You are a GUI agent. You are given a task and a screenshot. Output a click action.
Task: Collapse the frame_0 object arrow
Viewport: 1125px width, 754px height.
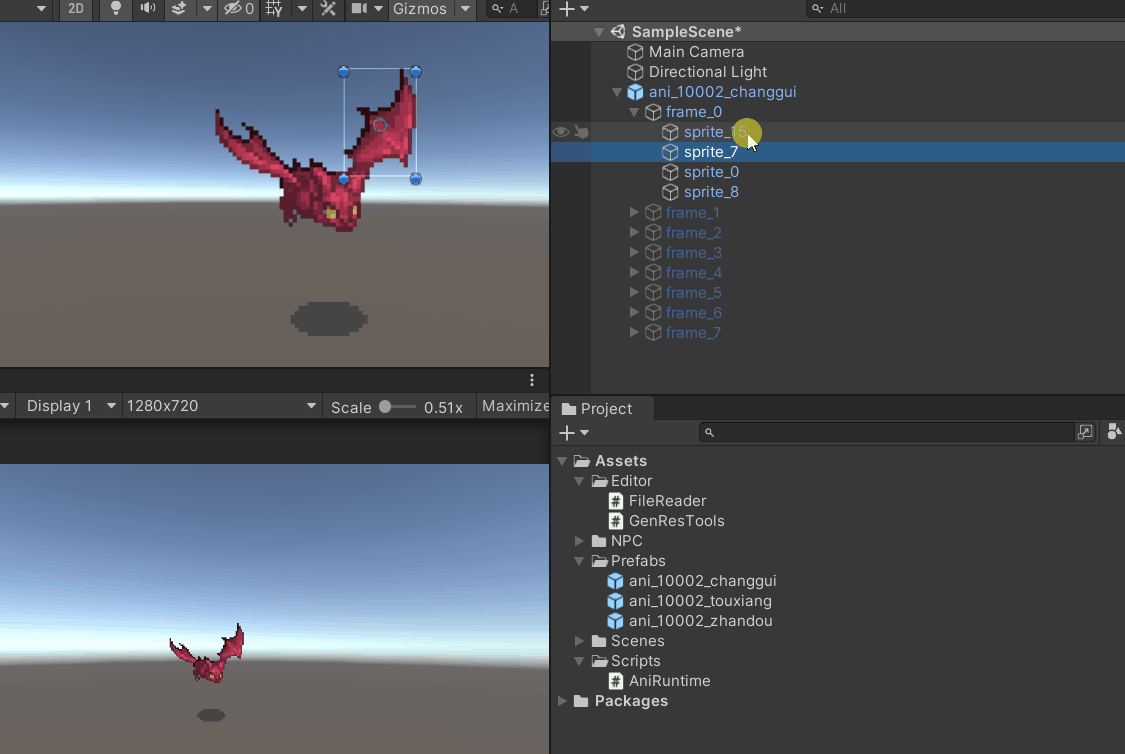click(634, 112)
